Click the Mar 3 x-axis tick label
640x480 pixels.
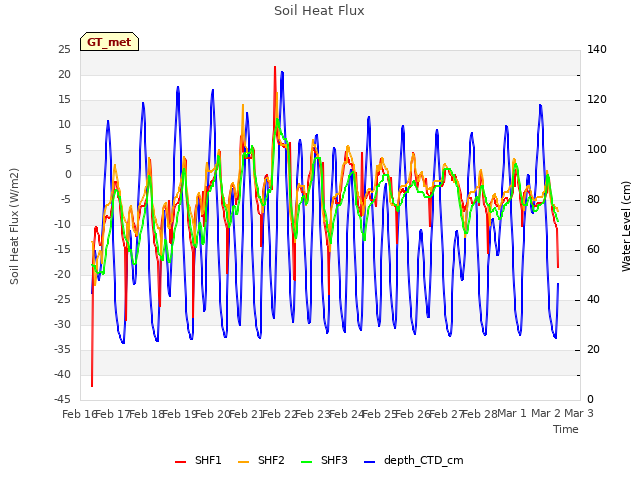(579, 414)
